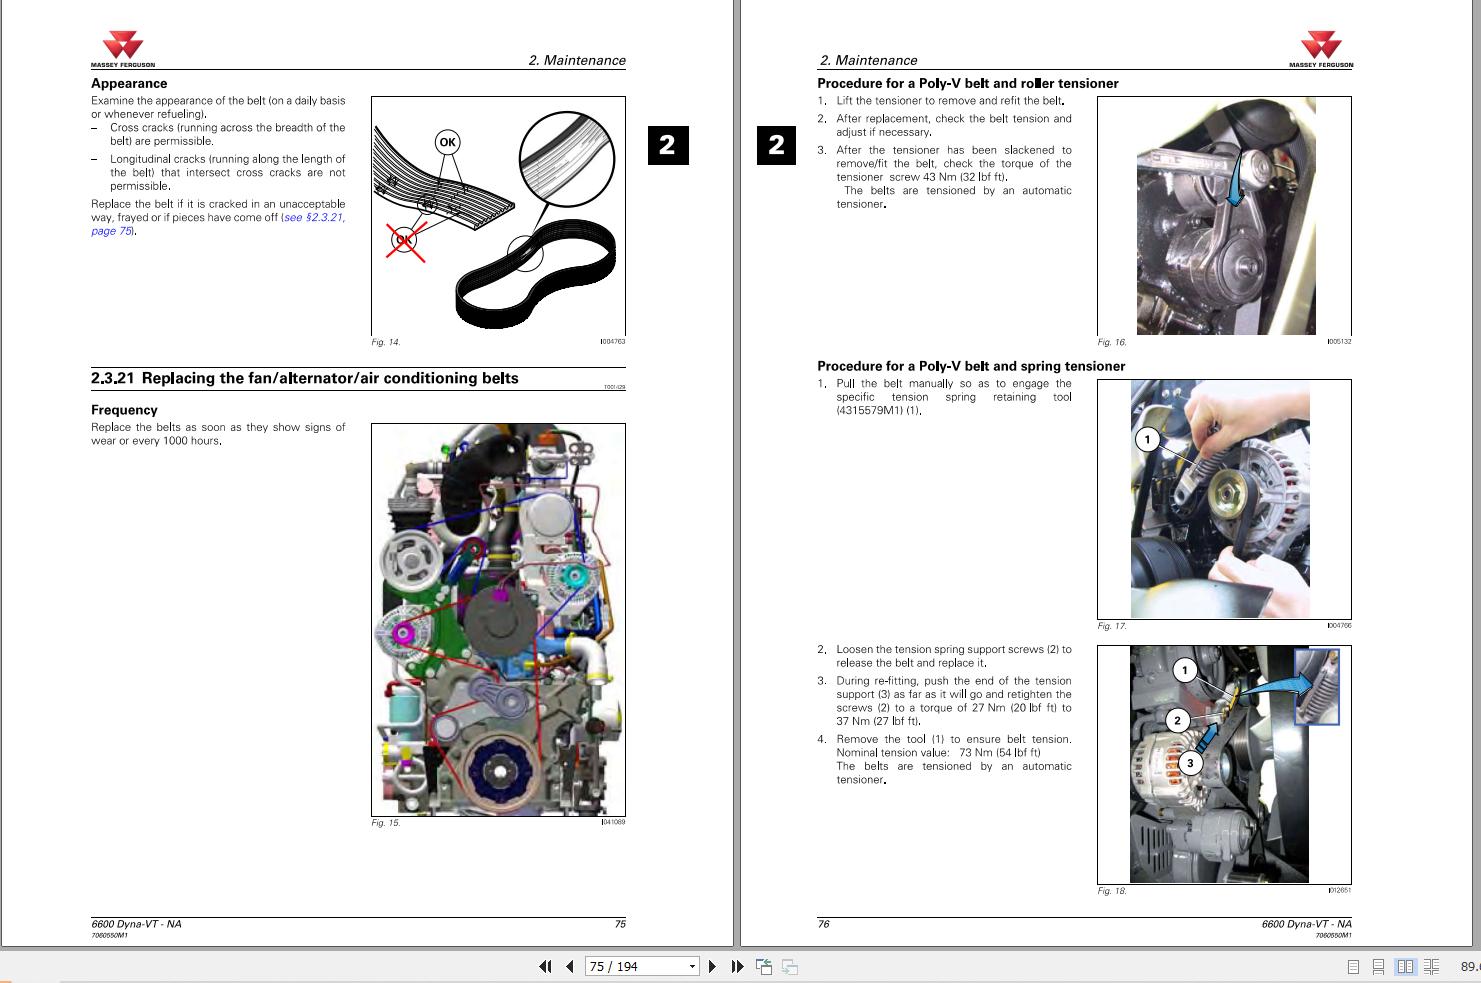Click the next view navigation icon
The image size is (1481, 983).
pyautogui.click(x=790, y=966)
